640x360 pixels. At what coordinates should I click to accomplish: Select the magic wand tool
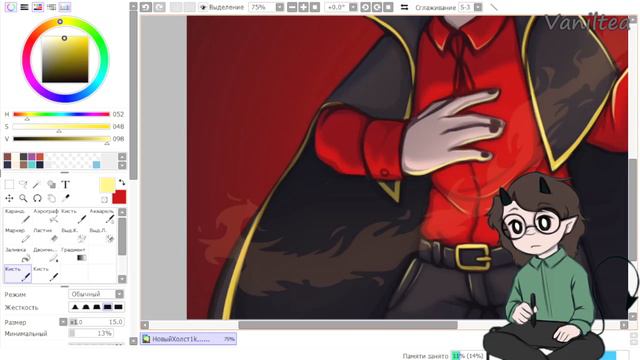coord(37,184)
